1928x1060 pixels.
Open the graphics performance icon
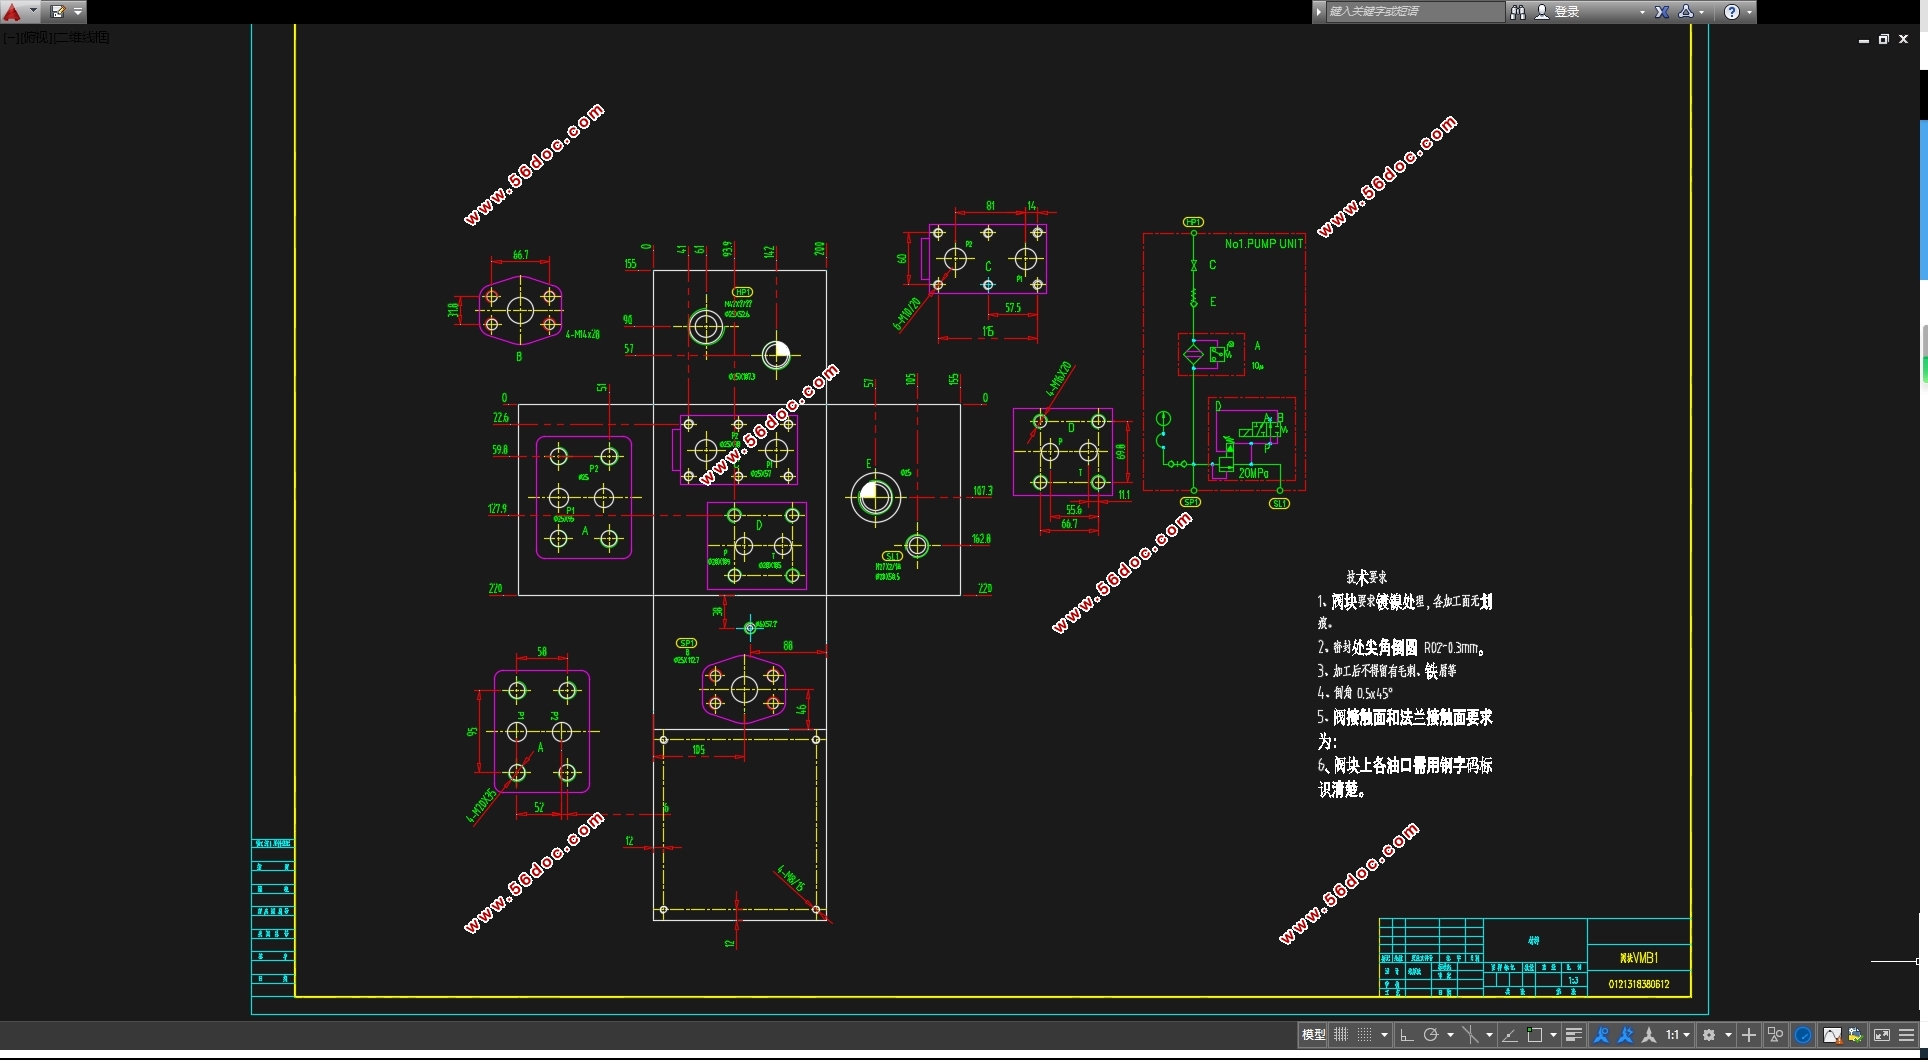pyautogui.click(x=1832, y=1035)
